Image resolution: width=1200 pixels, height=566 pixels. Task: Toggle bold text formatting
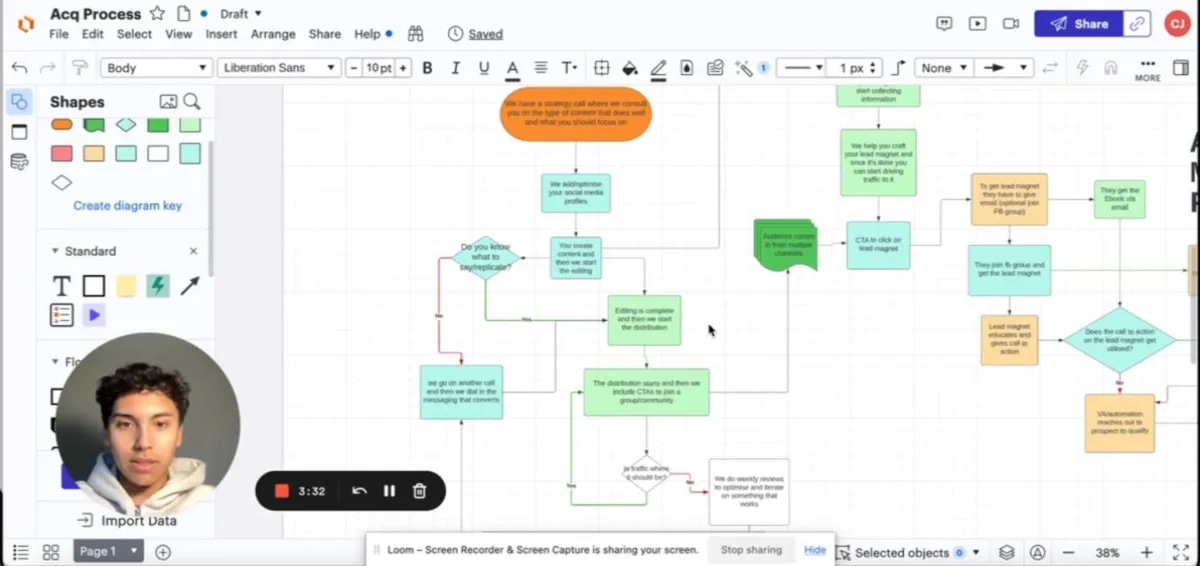[428, 68]
